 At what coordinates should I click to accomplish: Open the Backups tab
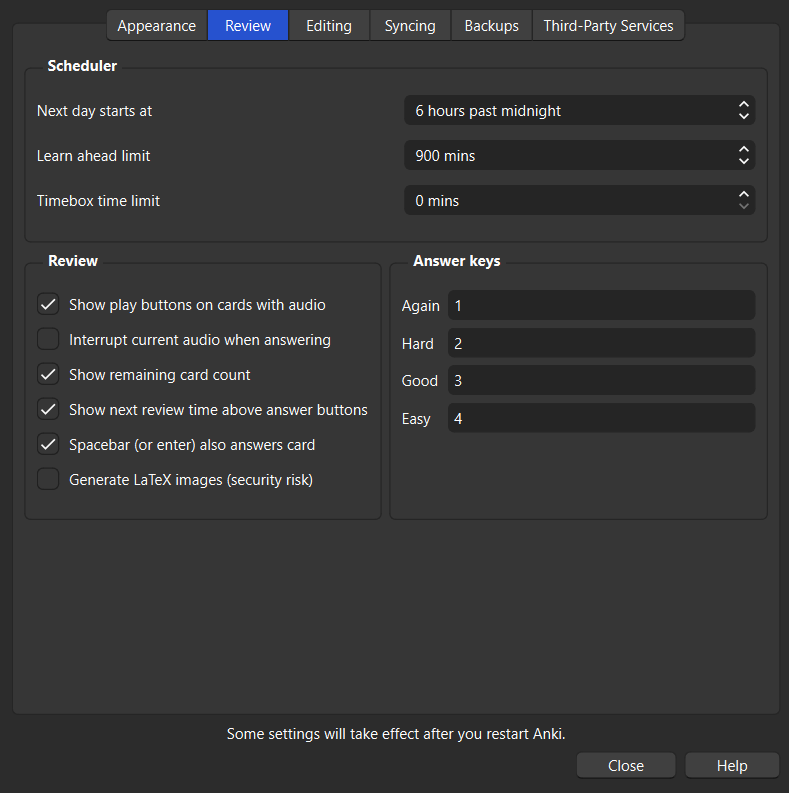[x=492, y=25]
